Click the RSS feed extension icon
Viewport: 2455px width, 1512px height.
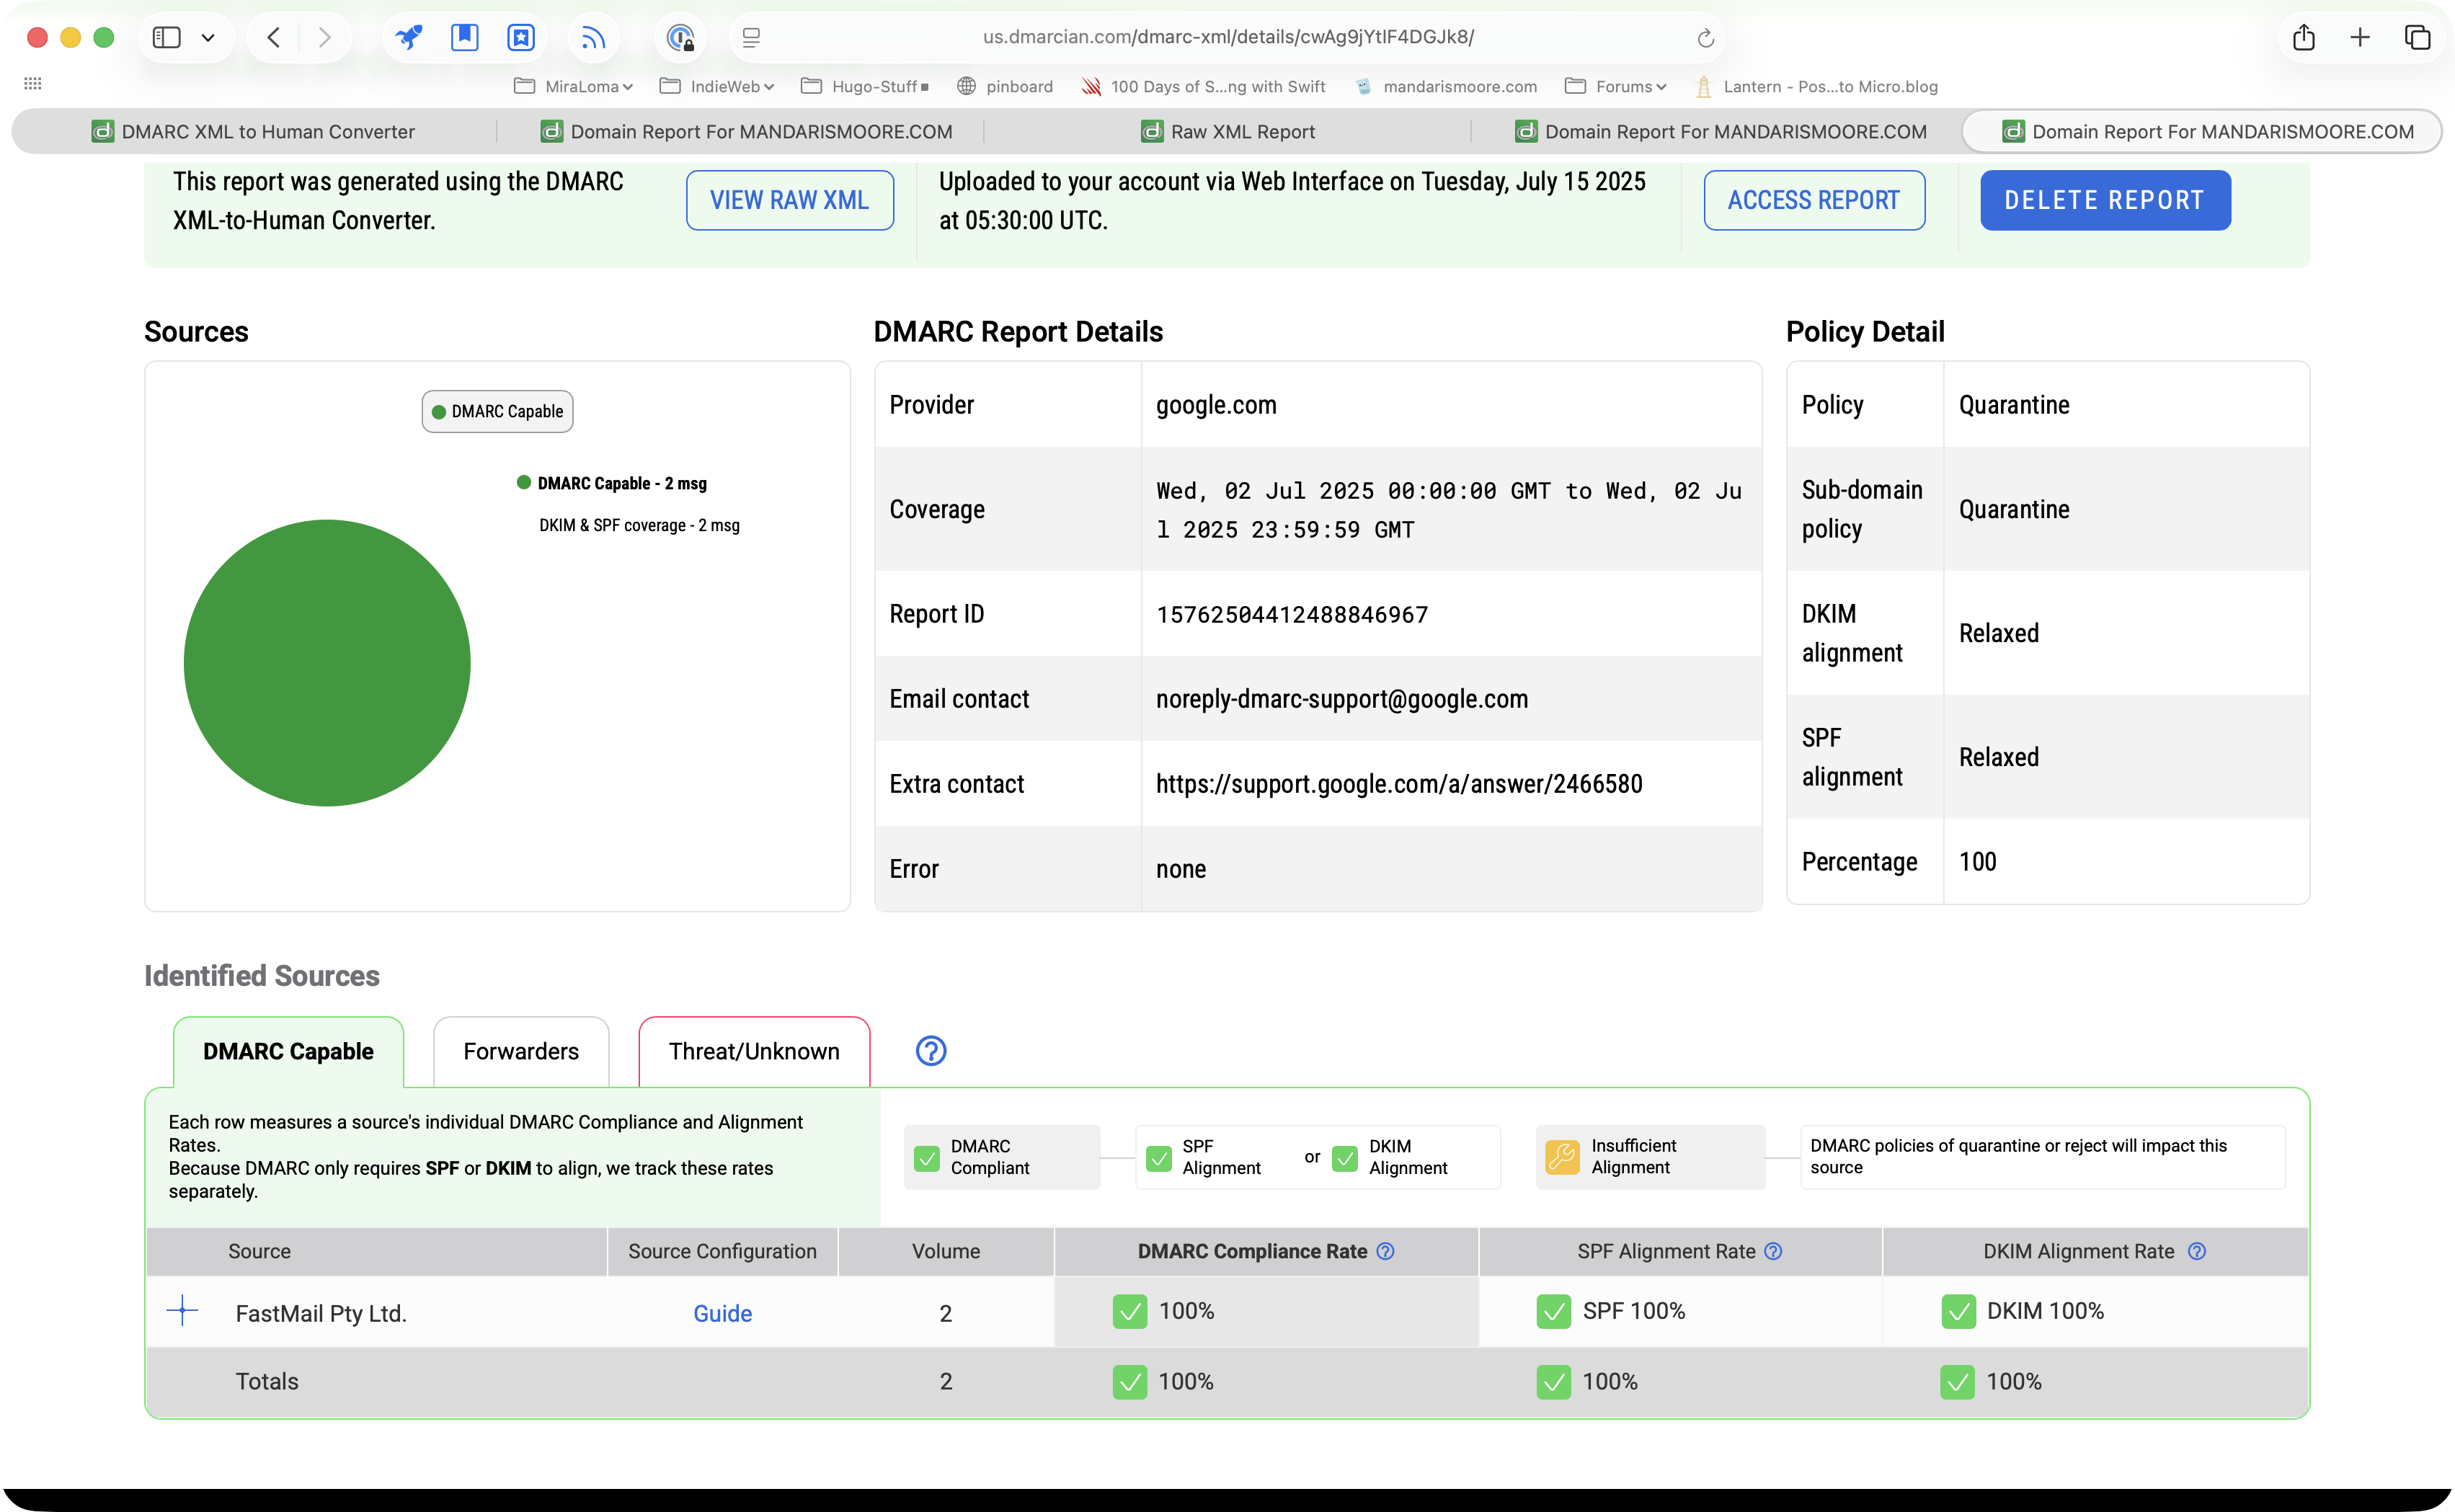click(594, 38)
